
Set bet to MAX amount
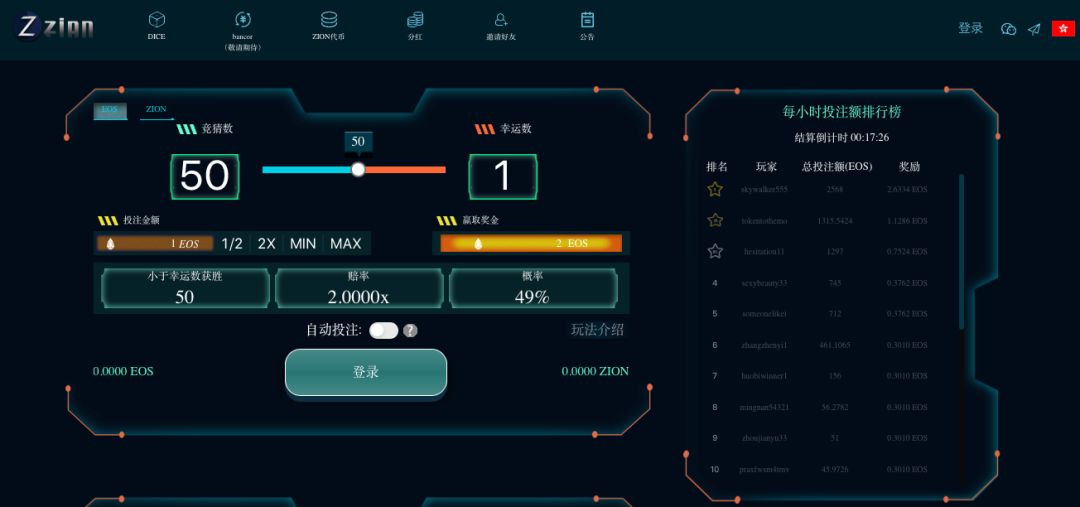click(x=346, y=243)
